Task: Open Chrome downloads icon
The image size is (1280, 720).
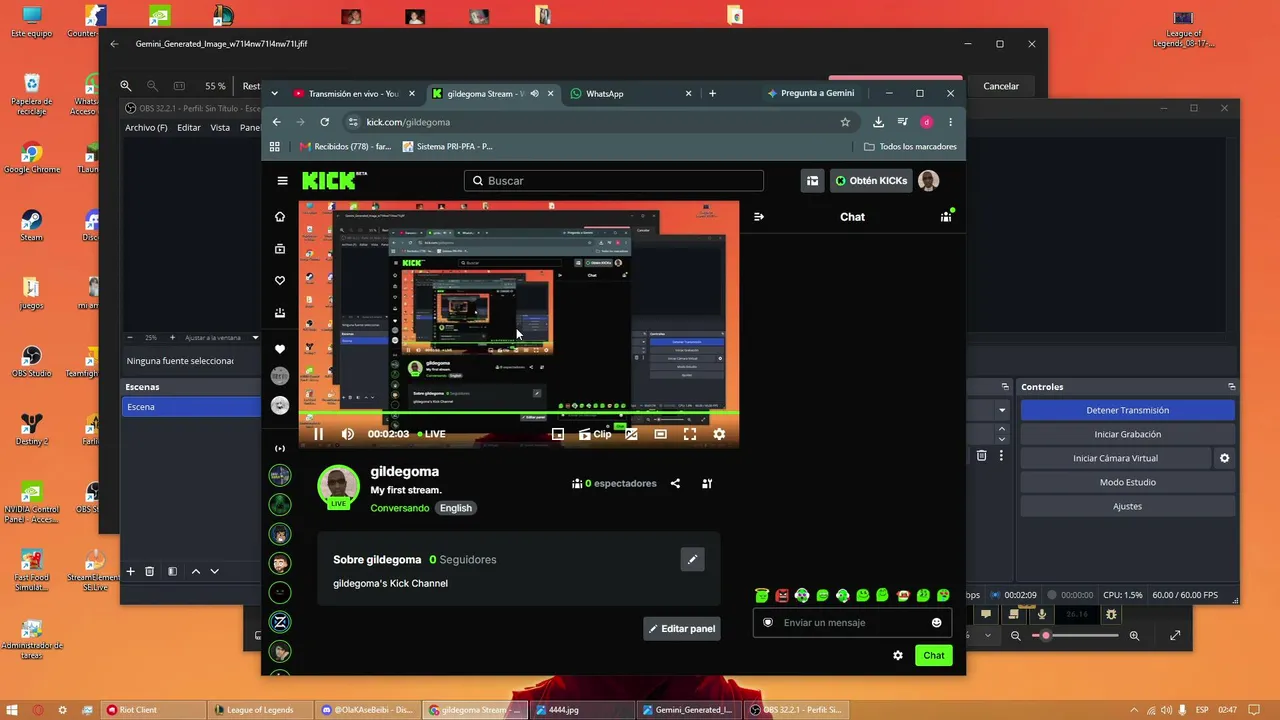Action: (878, 122)
